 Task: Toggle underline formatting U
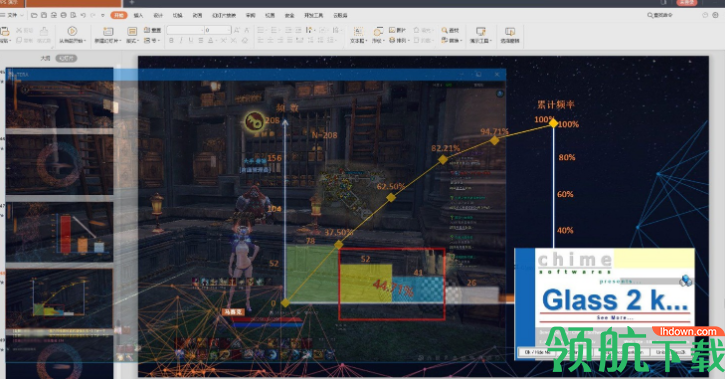(190, 41)
